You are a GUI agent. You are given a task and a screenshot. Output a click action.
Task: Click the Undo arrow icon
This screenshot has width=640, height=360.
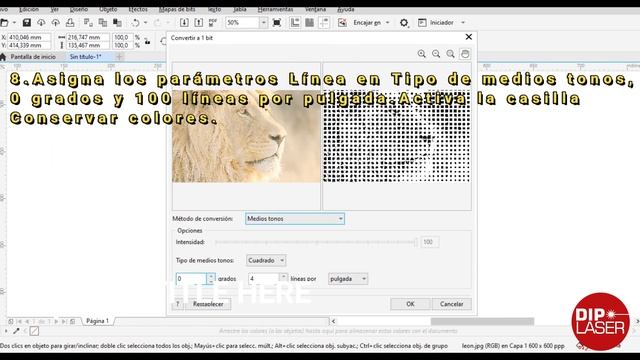(136, 23)
